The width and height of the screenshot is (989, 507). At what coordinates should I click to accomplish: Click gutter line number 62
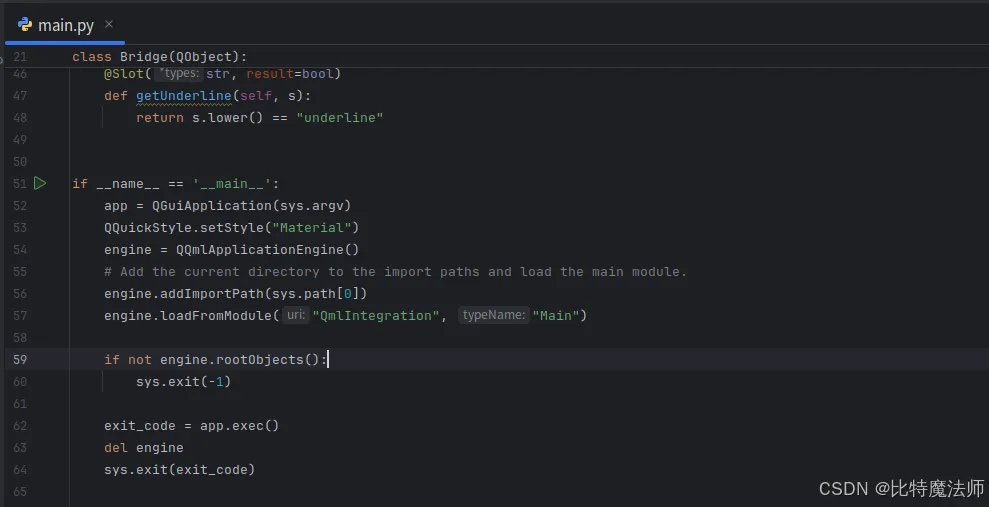(x=20, y=426)
